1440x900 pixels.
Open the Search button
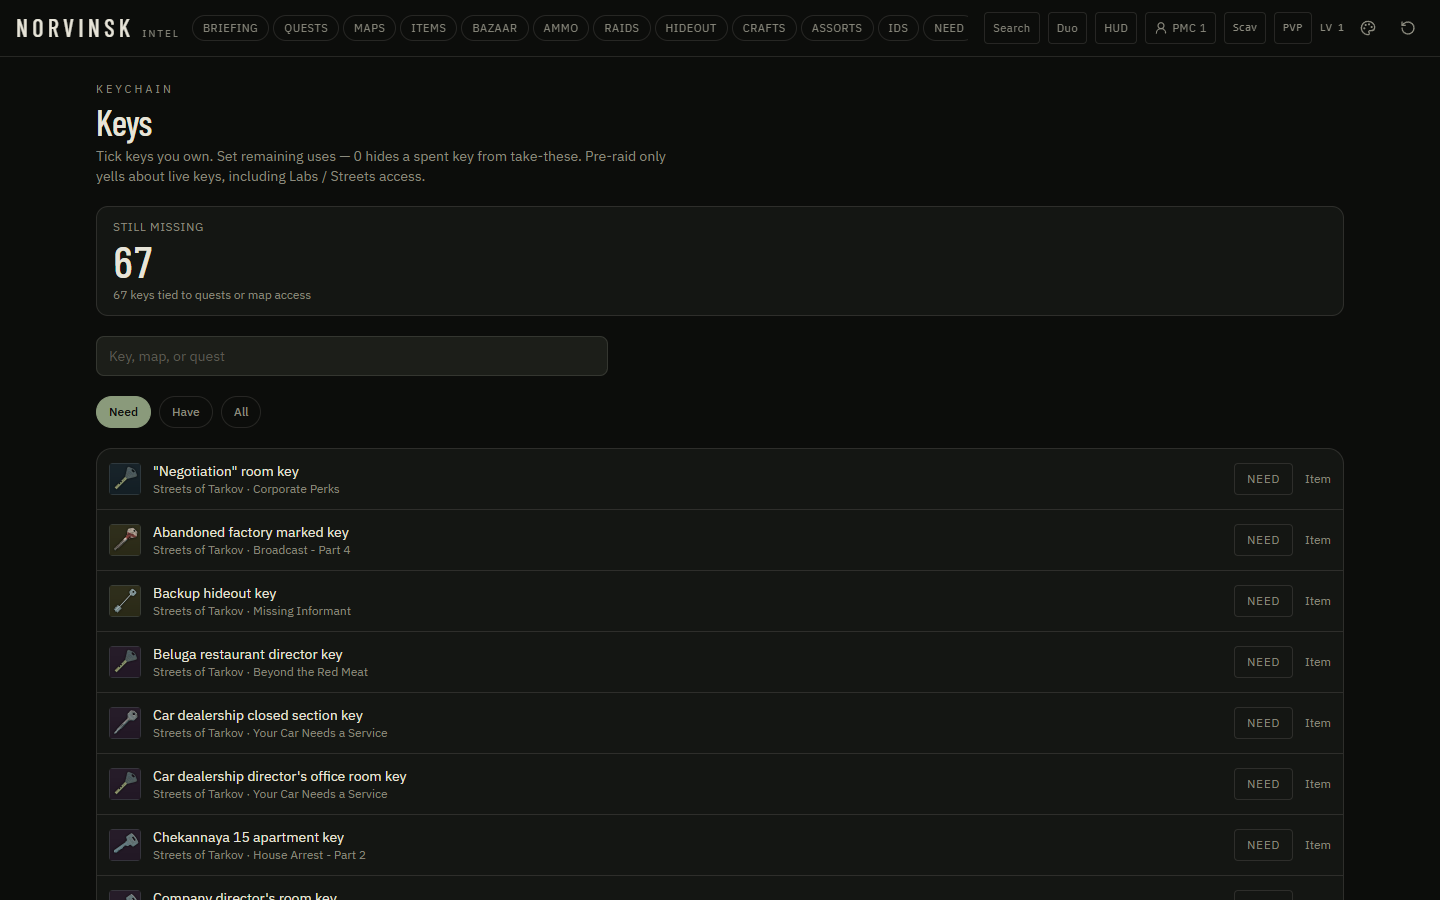click(1012, 28)
